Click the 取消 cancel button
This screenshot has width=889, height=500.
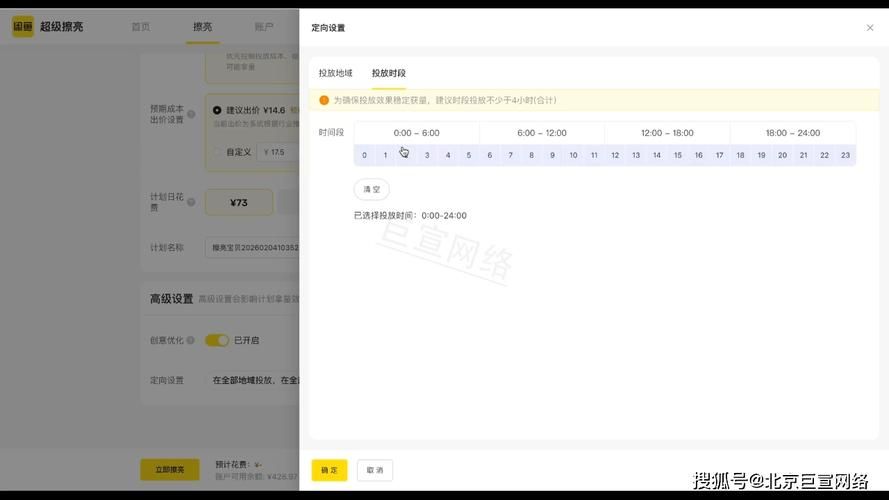(x=375, y=470)
